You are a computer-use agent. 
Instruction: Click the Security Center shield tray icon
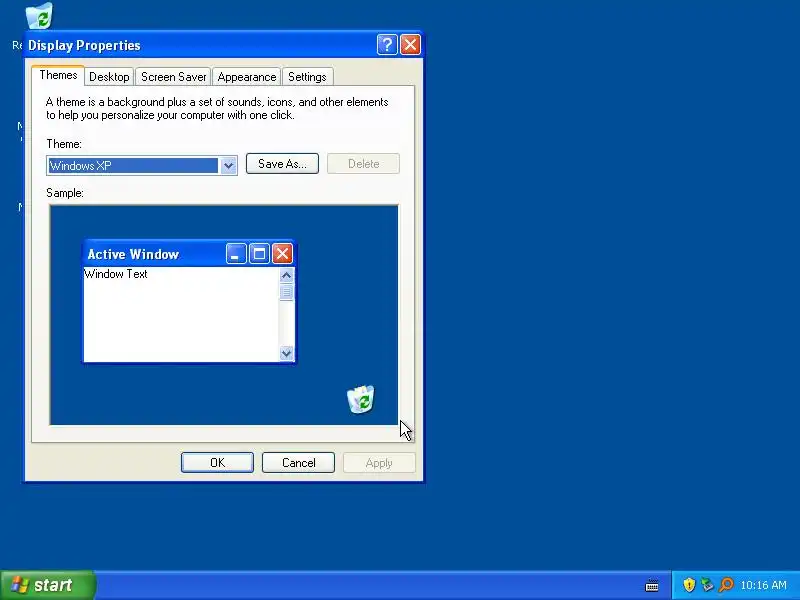coord(689,585)
